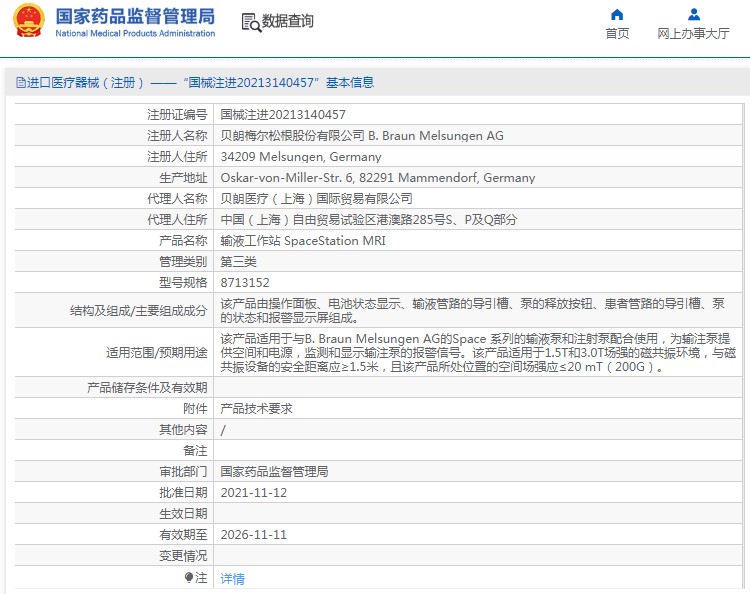Image resolution: width=750 pixels, height=594 pixels.
Task: Click the 适用范围/预期用途 label
Action: (157, 353)
